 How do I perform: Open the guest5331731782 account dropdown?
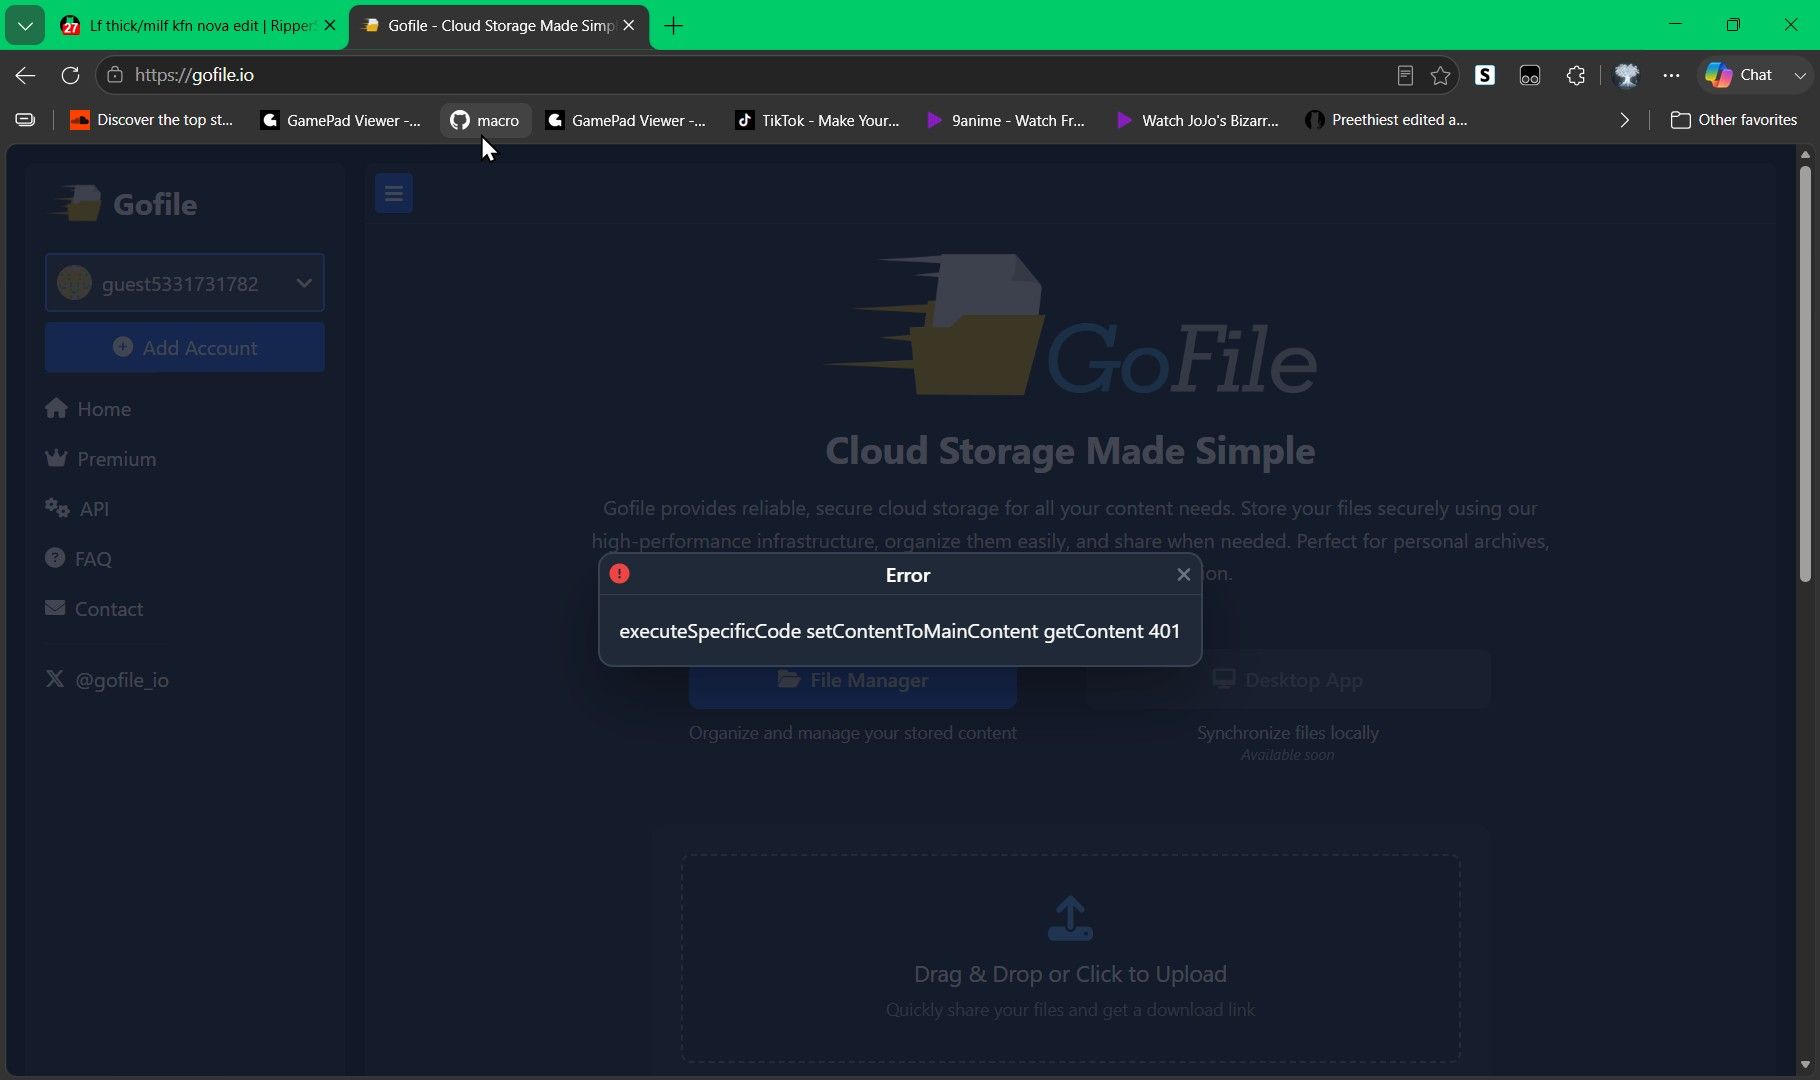tap(185, 283)
